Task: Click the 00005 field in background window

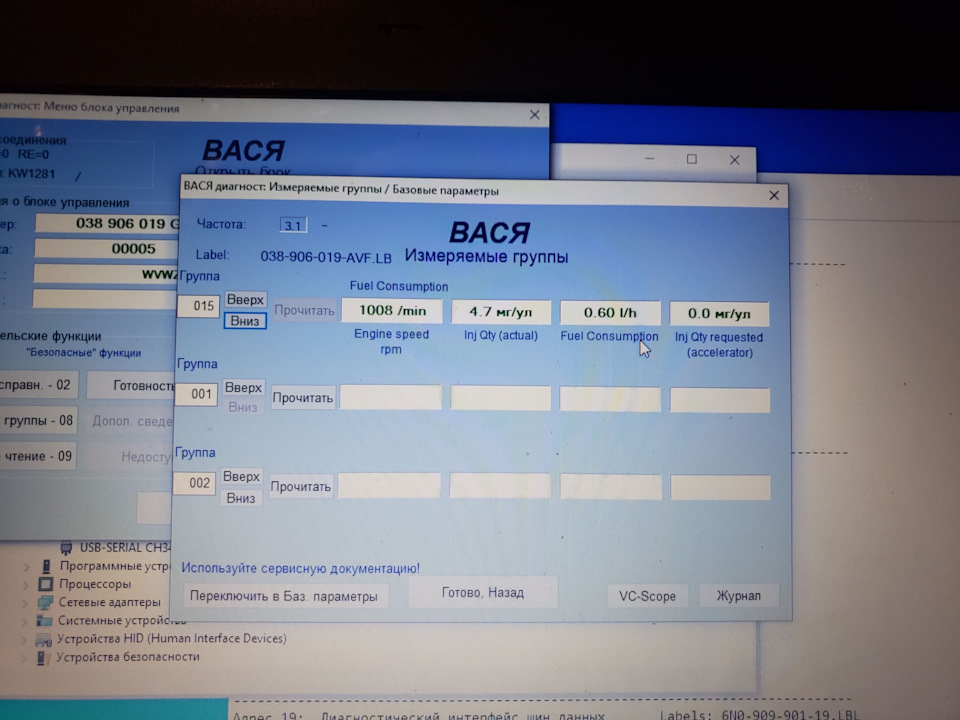Action: (x=107, y=249)
